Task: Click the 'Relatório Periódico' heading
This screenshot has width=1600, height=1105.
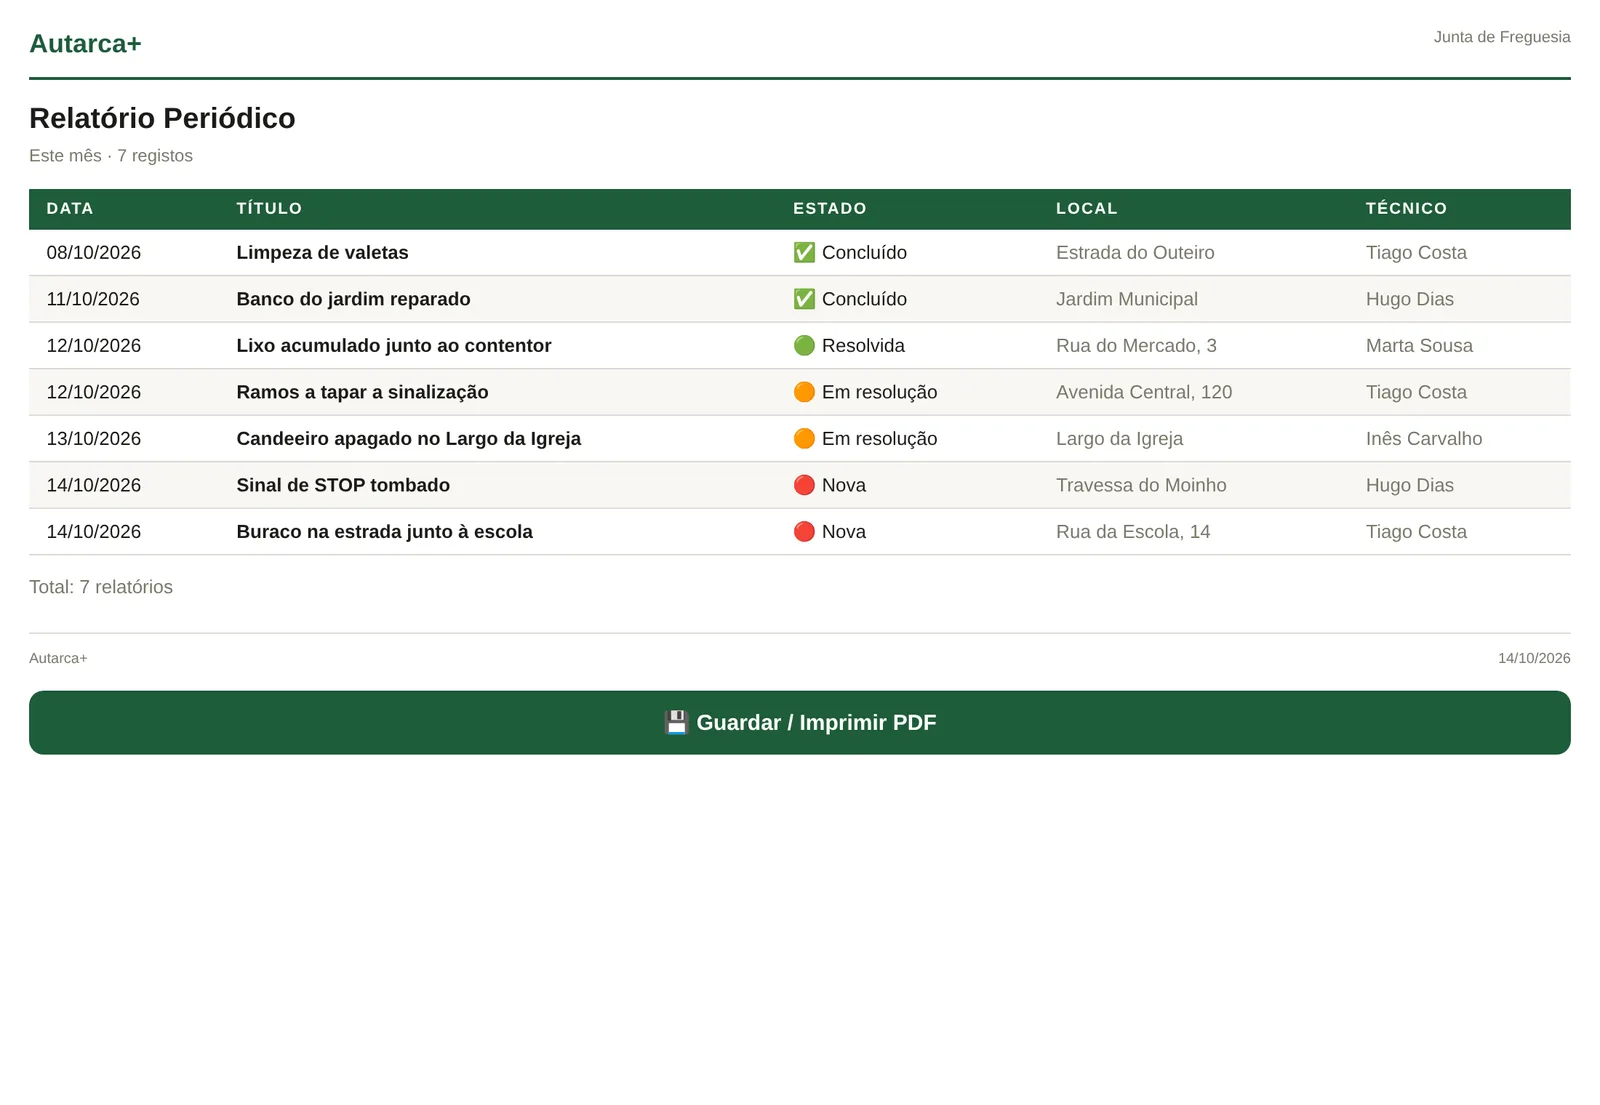Action: click(162, 118)
